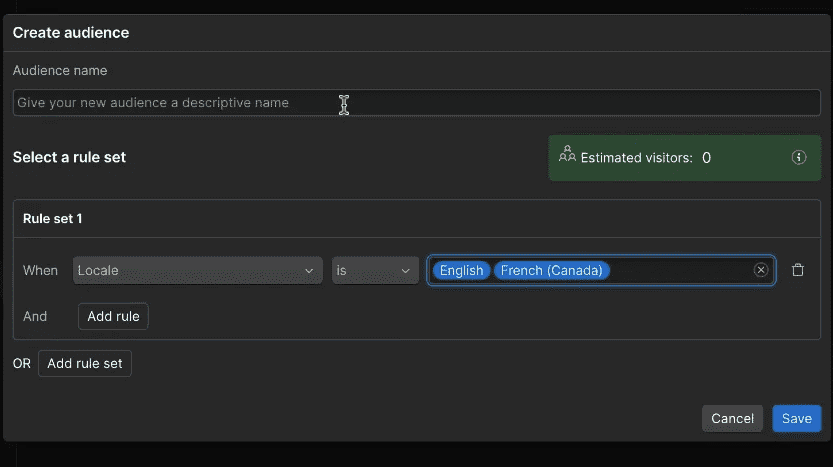Focus the Audience name input field
This screenshot has height=467, width=833.
point(416,103)
